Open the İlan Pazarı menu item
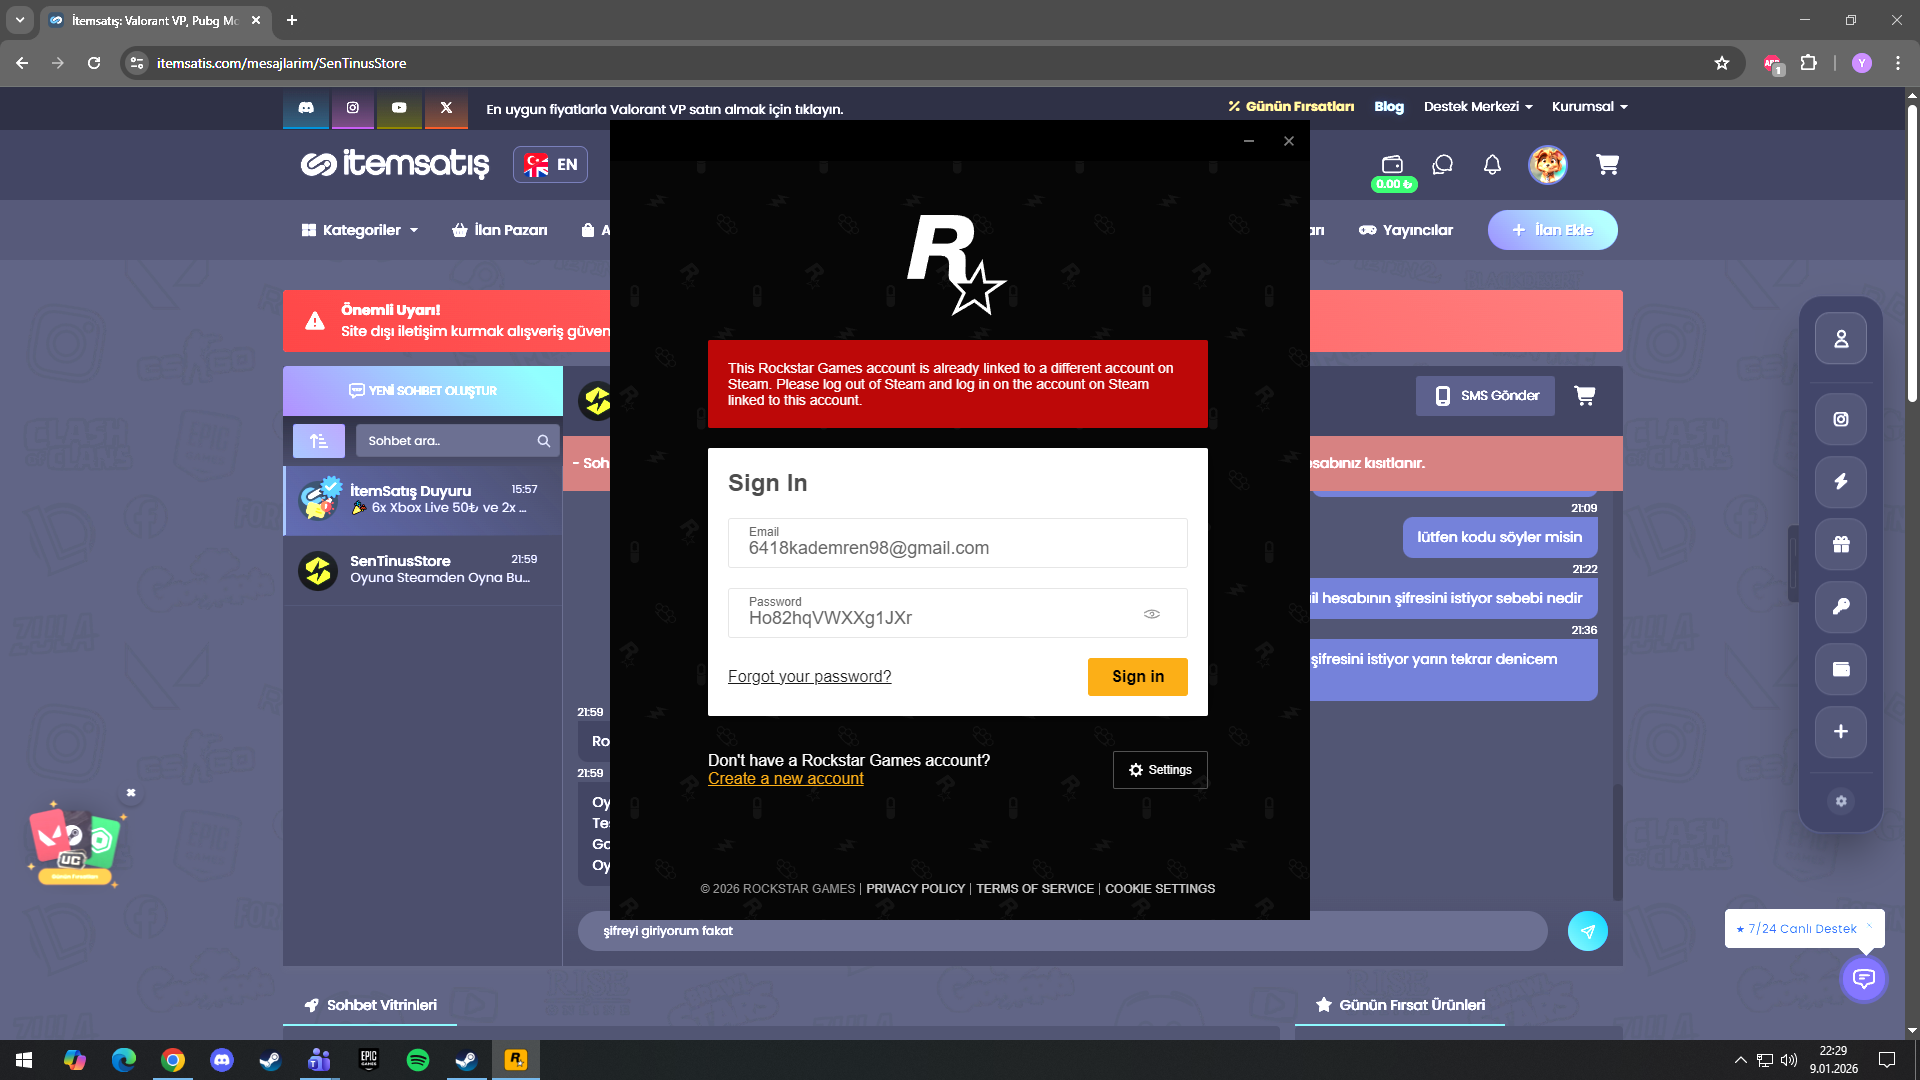The image size is (1920, 1080). [500, 230]
